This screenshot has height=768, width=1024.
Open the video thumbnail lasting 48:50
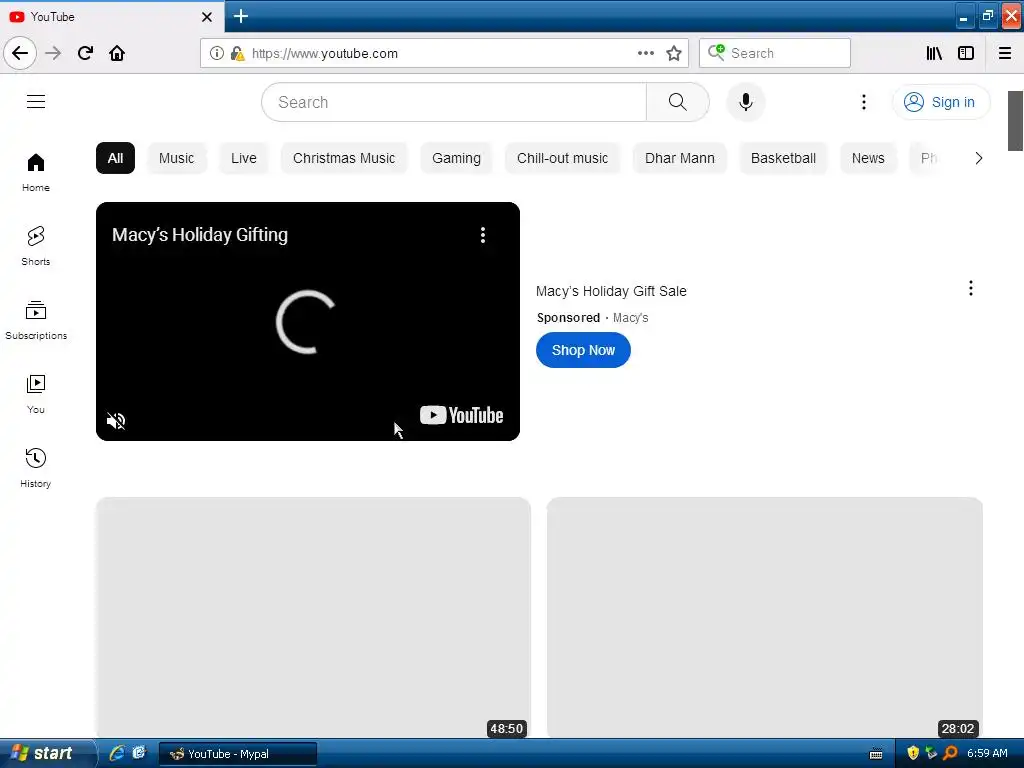pos(313,618)
